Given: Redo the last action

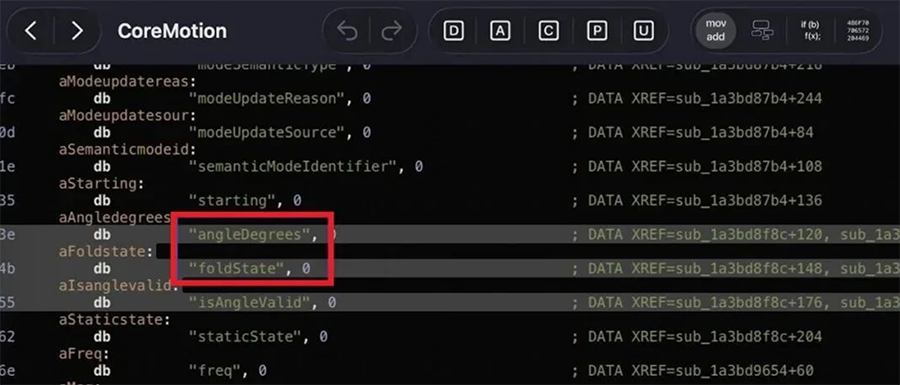Looking at the screenshot, I should pyautogui.click(x=391, y=31).
